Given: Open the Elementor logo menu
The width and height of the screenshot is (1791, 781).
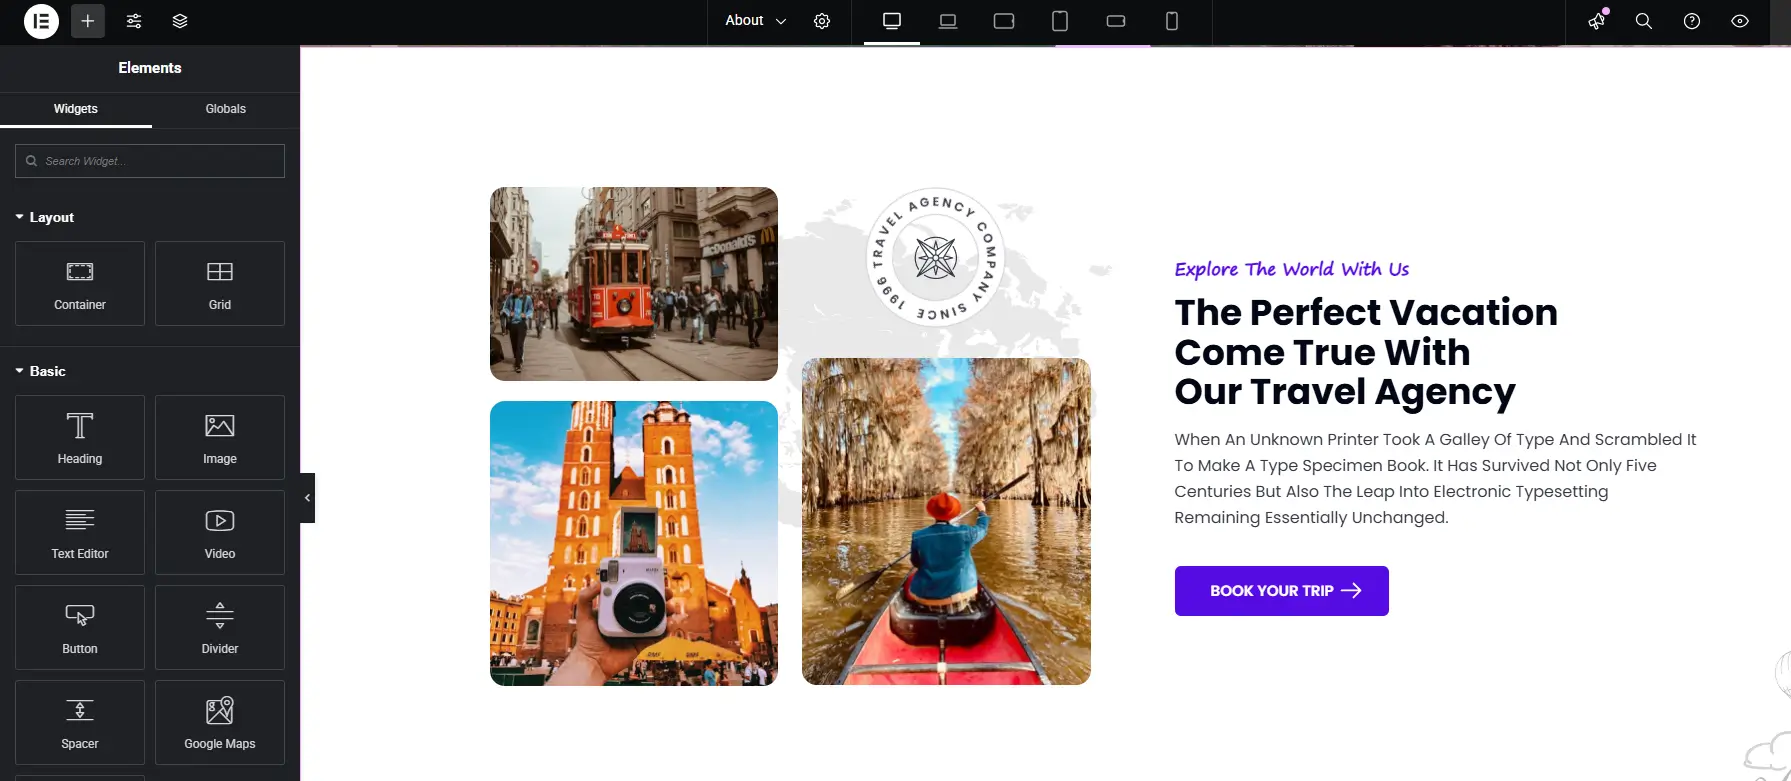Looking at the screenshot, I should [x=41, y=21].
